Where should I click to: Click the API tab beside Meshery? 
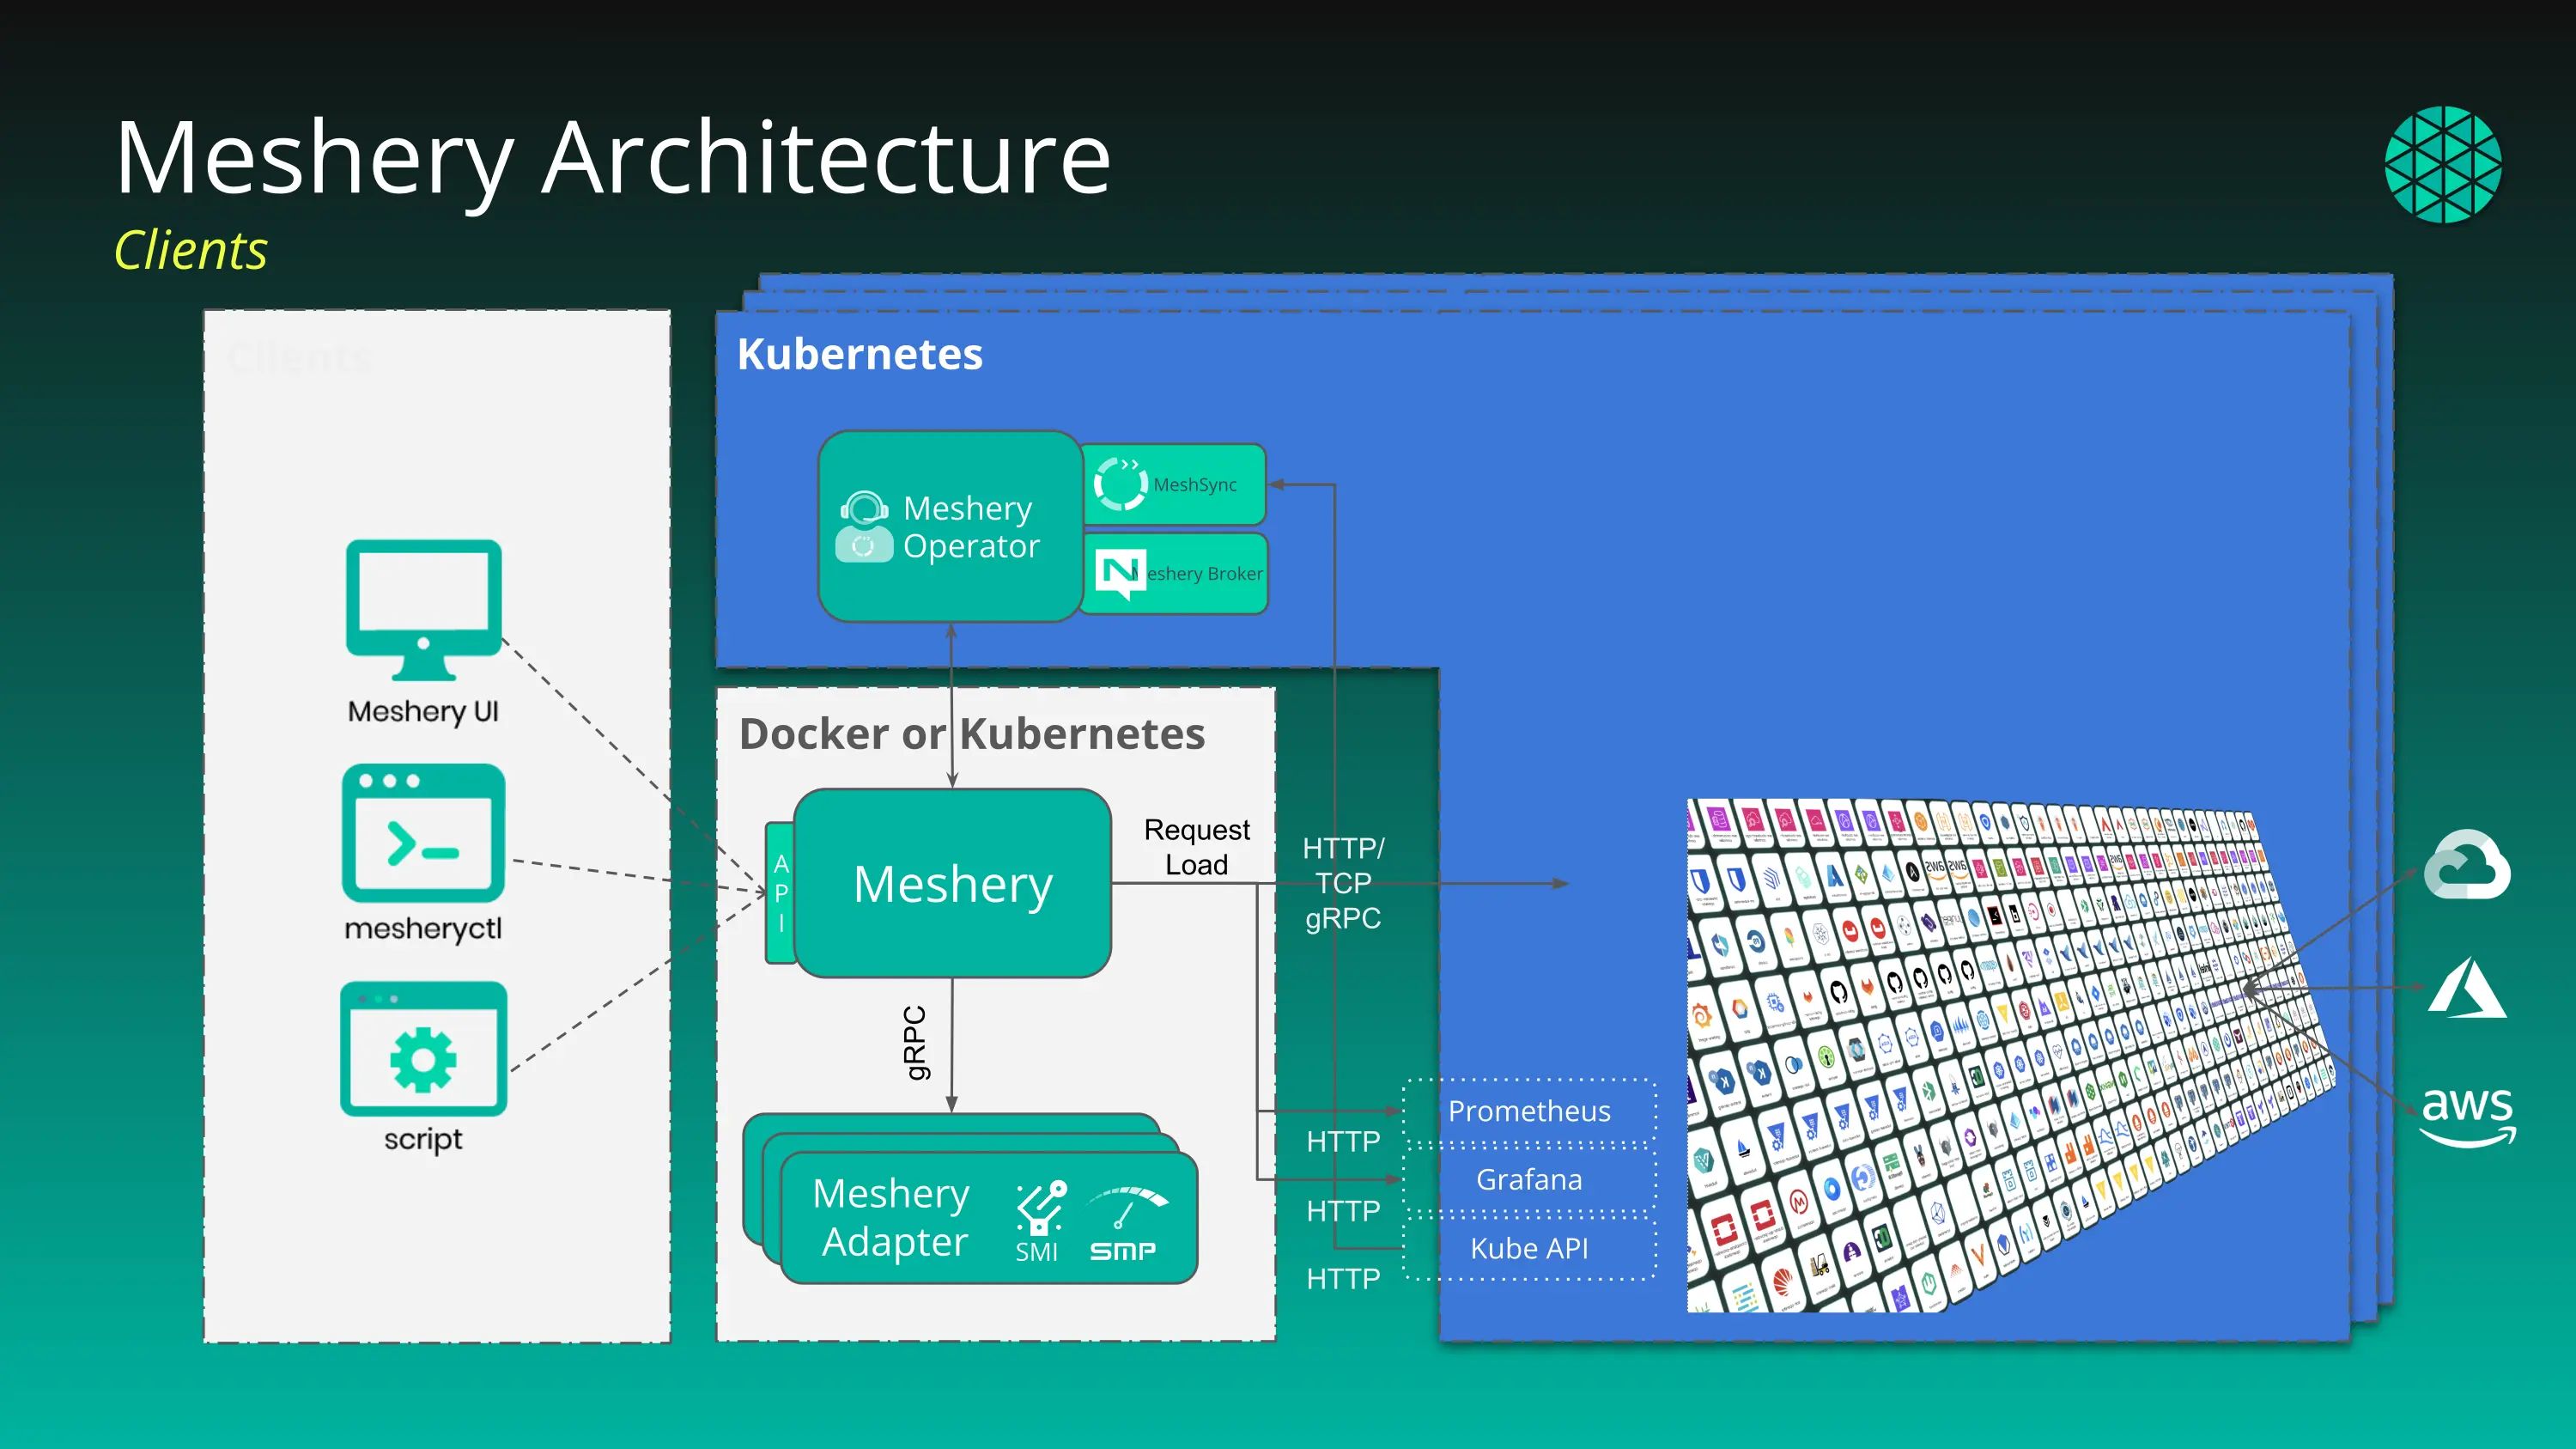(780, 893)
